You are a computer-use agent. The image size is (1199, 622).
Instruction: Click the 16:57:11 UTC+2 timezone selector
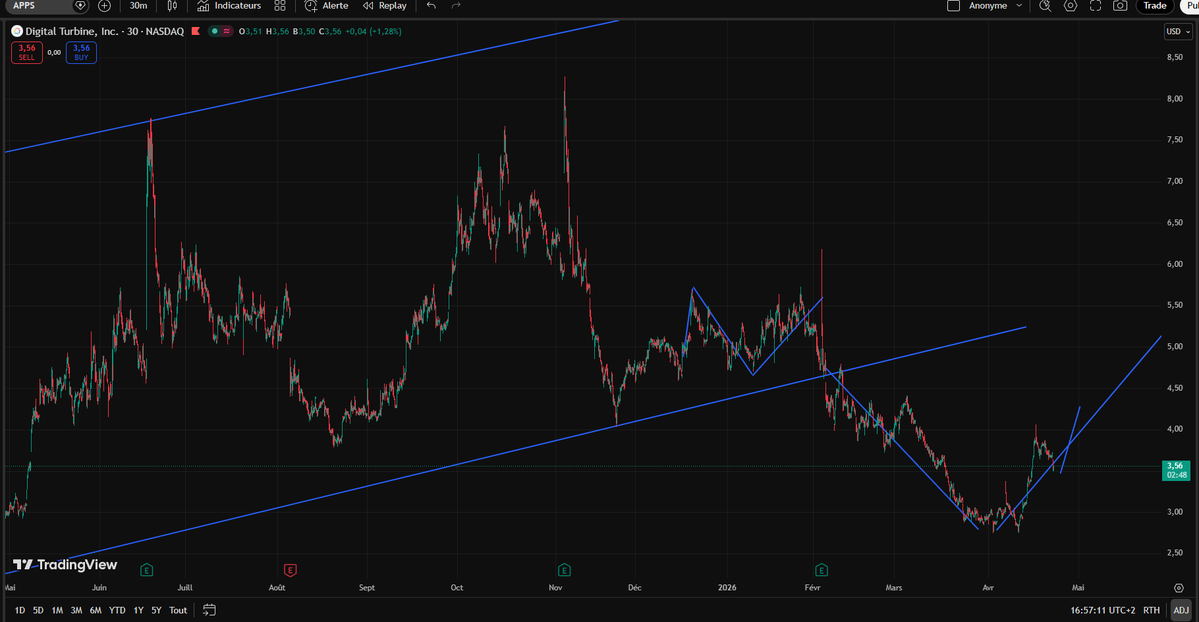point(1103,611)
